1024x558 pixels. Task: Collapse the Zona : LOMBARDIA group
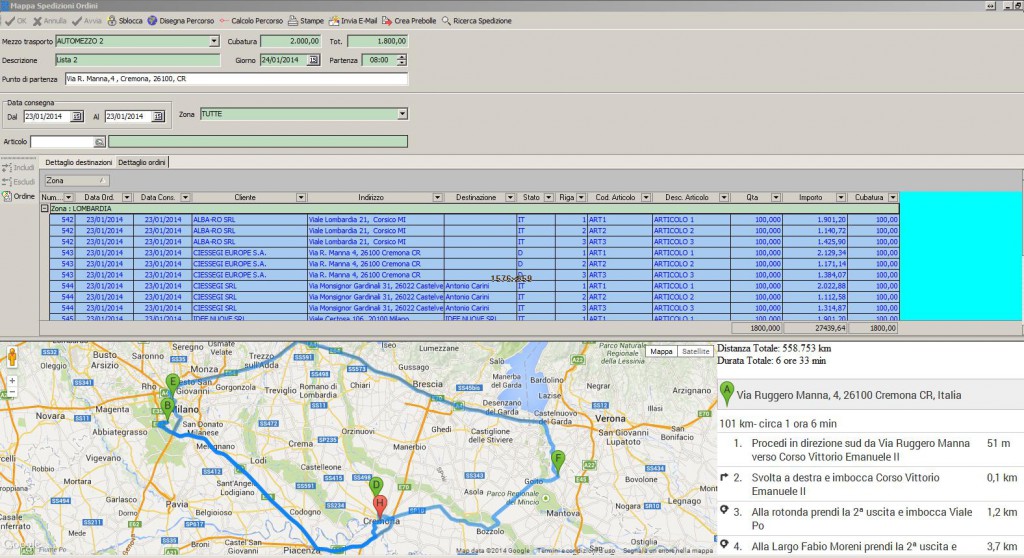(x=45, y=208)
